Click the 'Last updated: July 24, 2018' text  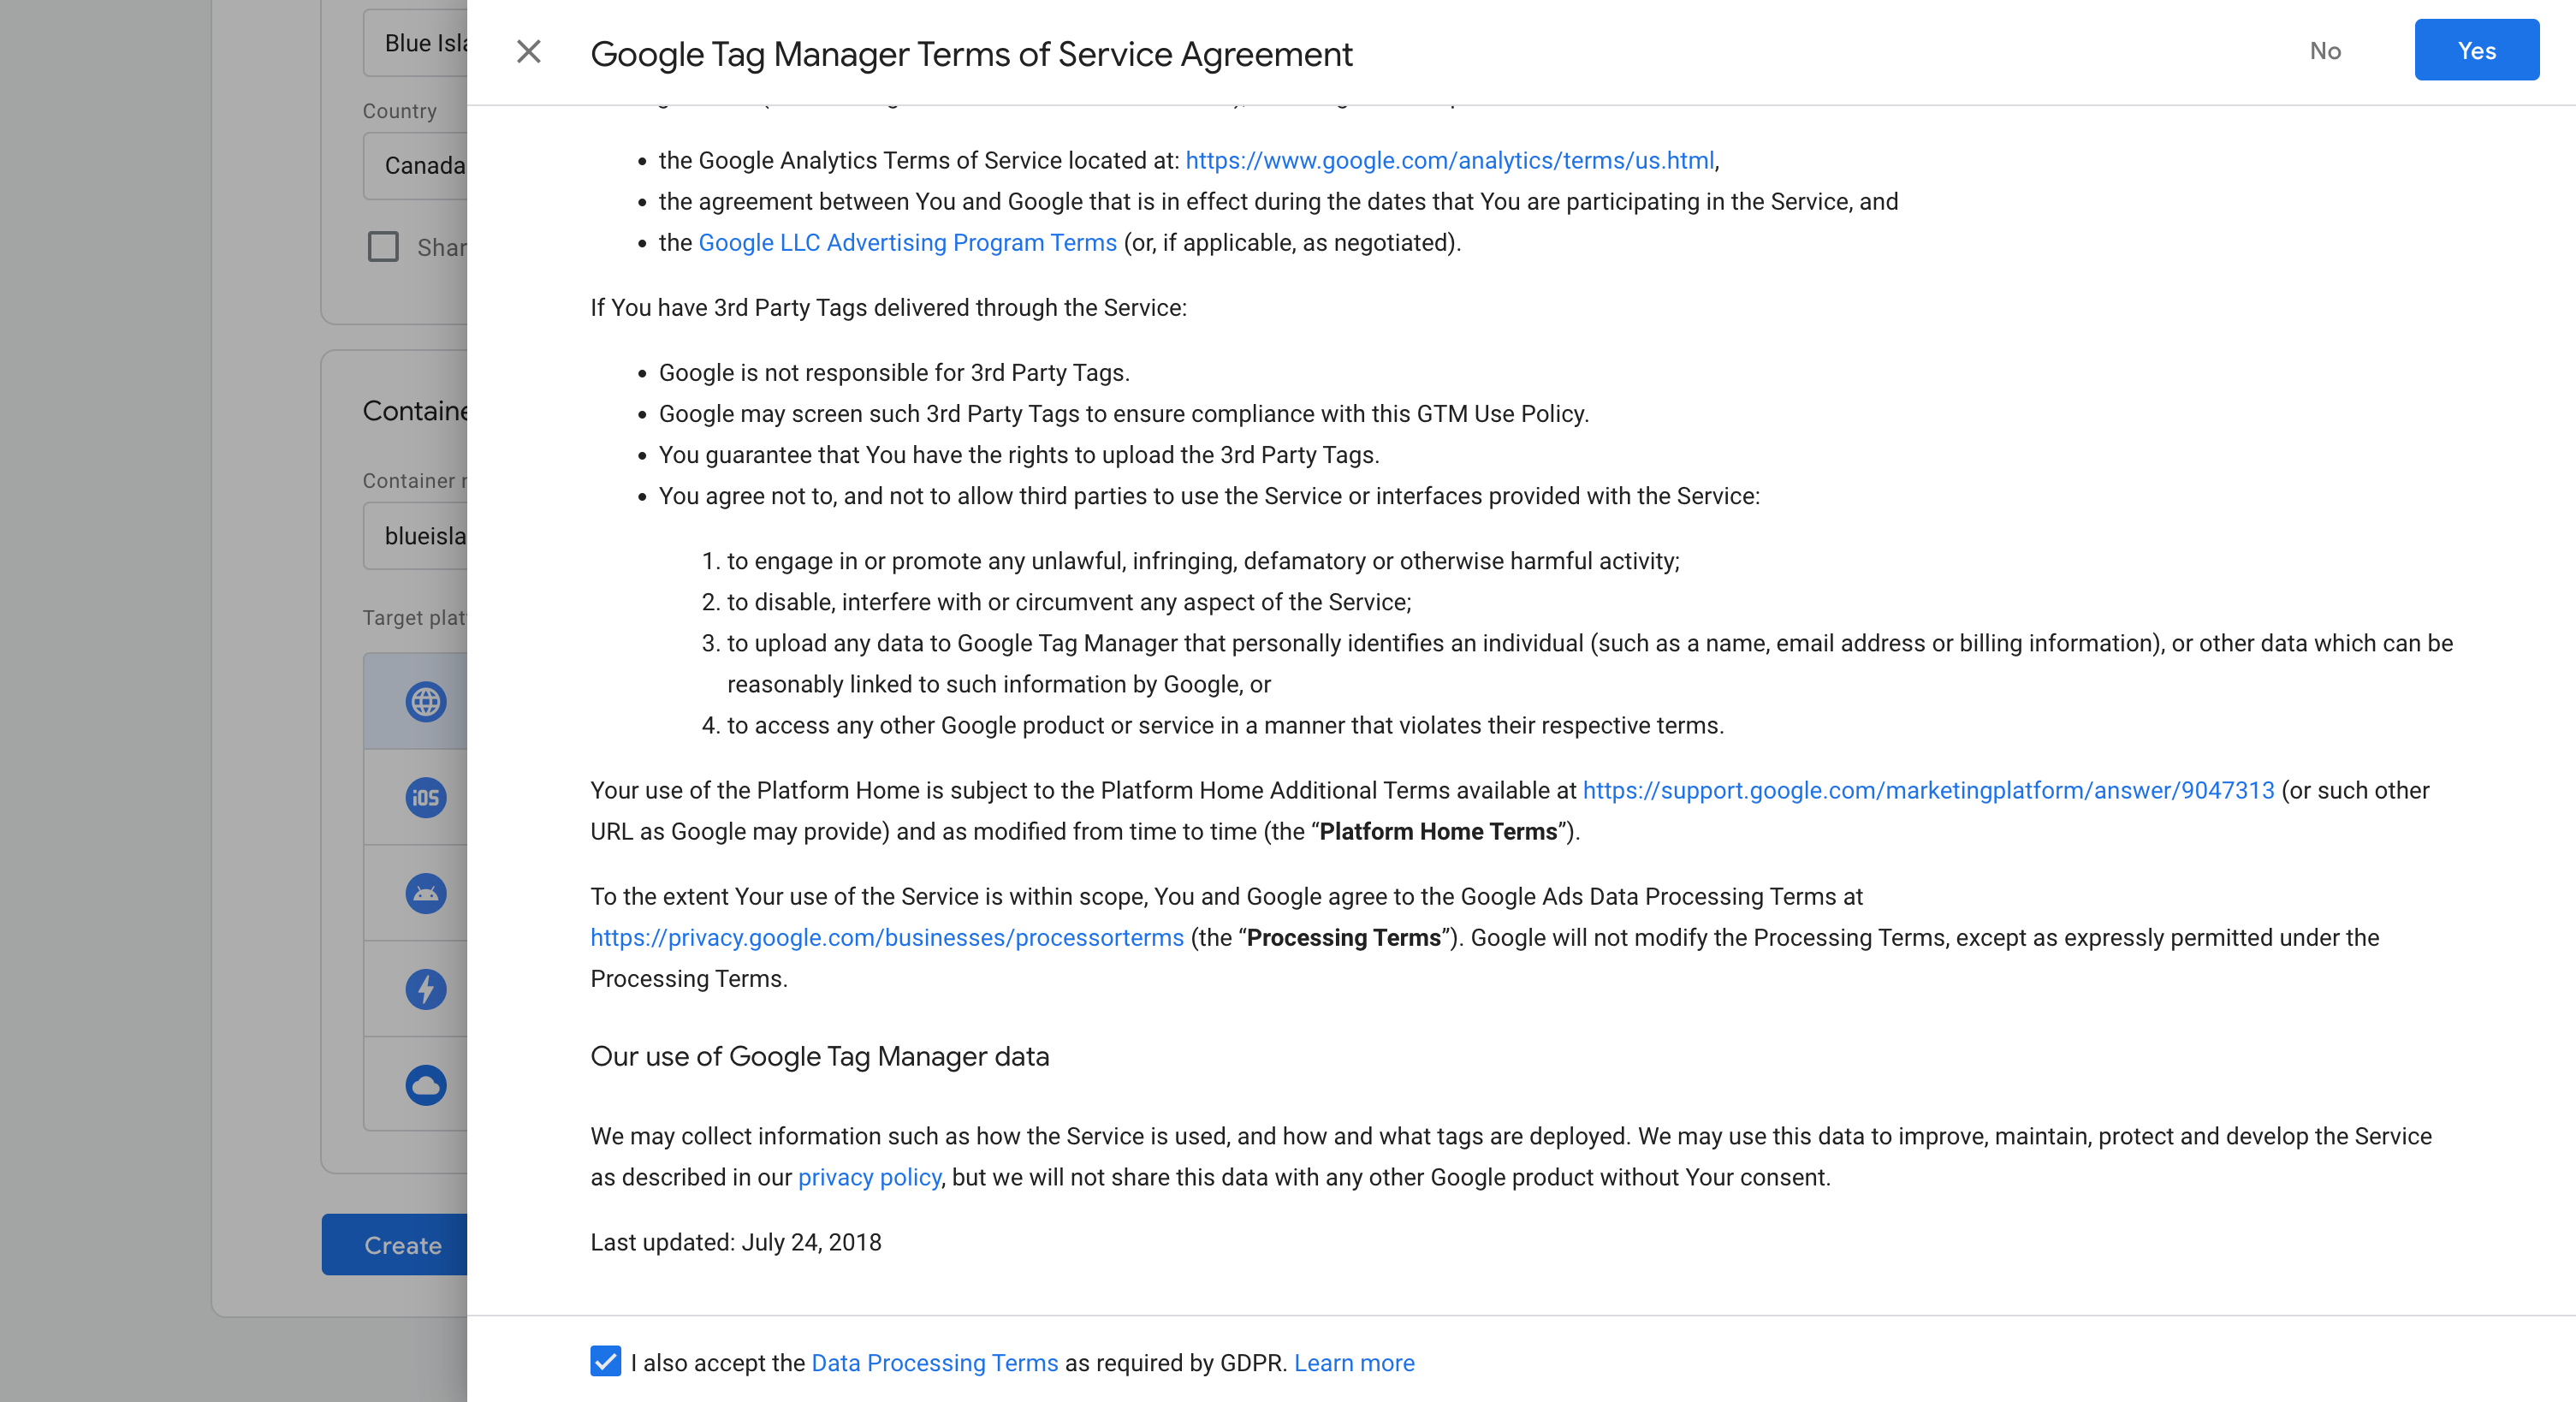coord(736,1242)
